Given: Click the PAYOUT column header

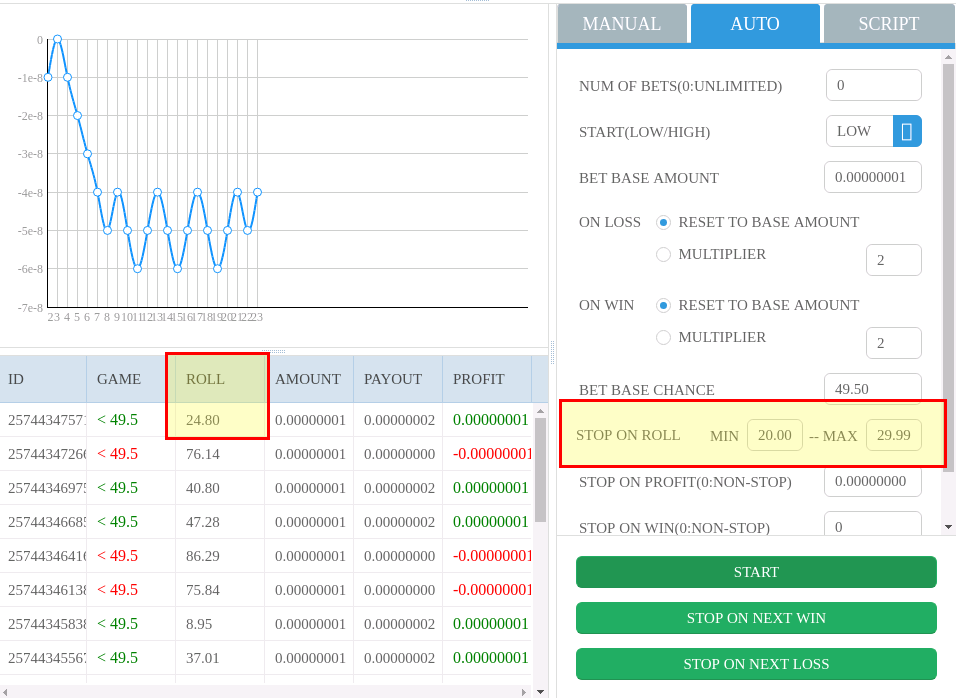Looking at the screenshot, I should [398, 379].
